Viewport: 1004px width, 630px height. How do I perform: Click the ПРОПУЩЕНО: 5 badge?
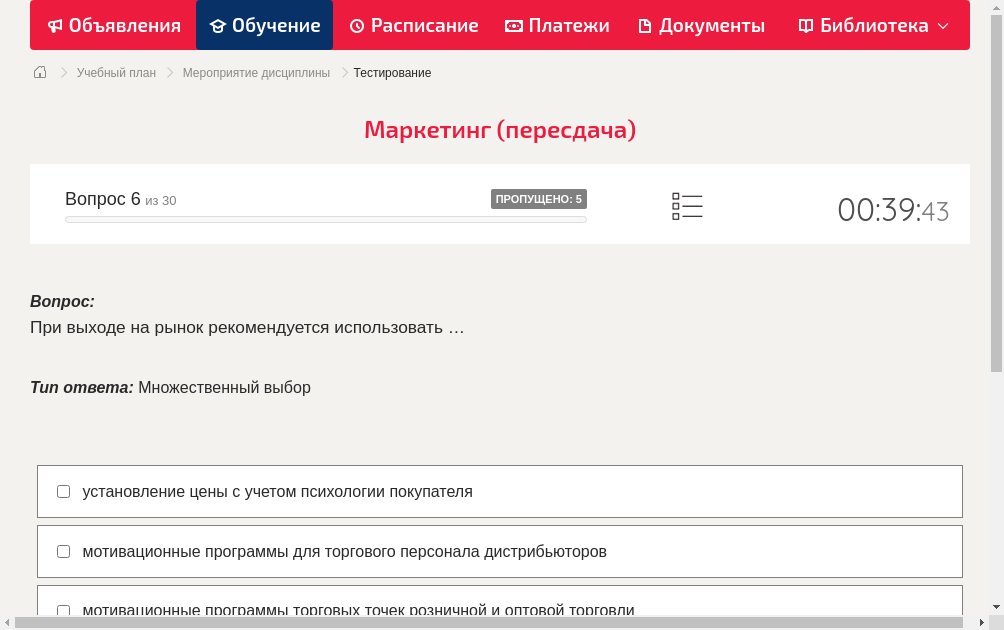coord(538,199)
